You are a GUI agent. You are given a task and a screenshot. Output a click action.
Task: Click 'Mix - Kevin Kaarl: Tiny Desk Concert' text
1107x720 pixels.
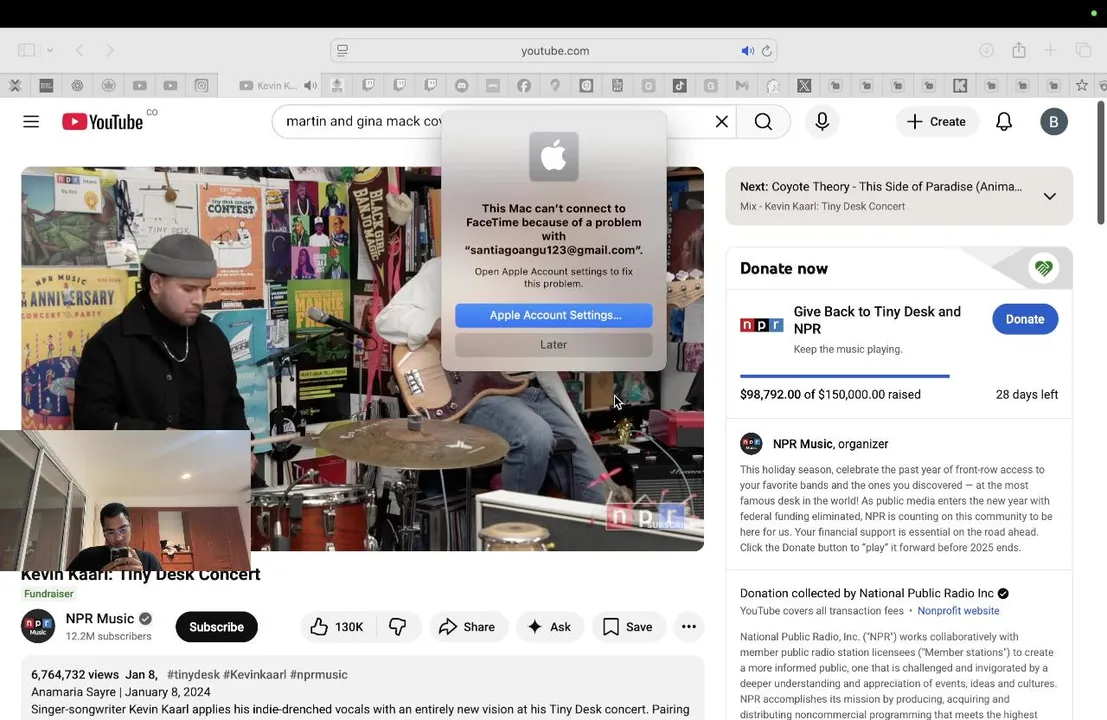click(822, 206)
